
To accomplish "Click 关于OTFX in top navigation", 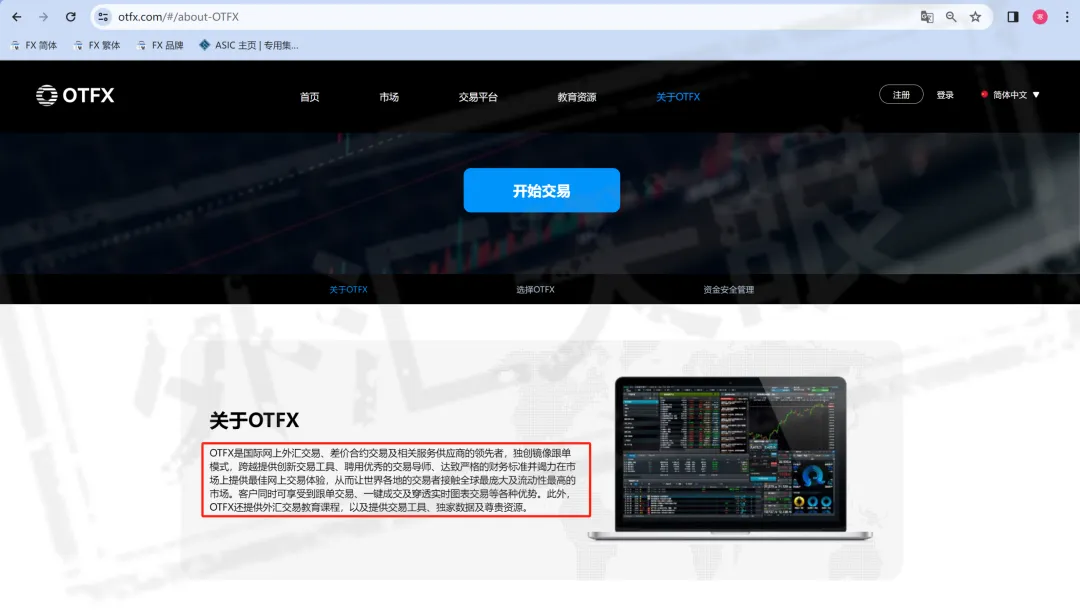I will point(678,97).
